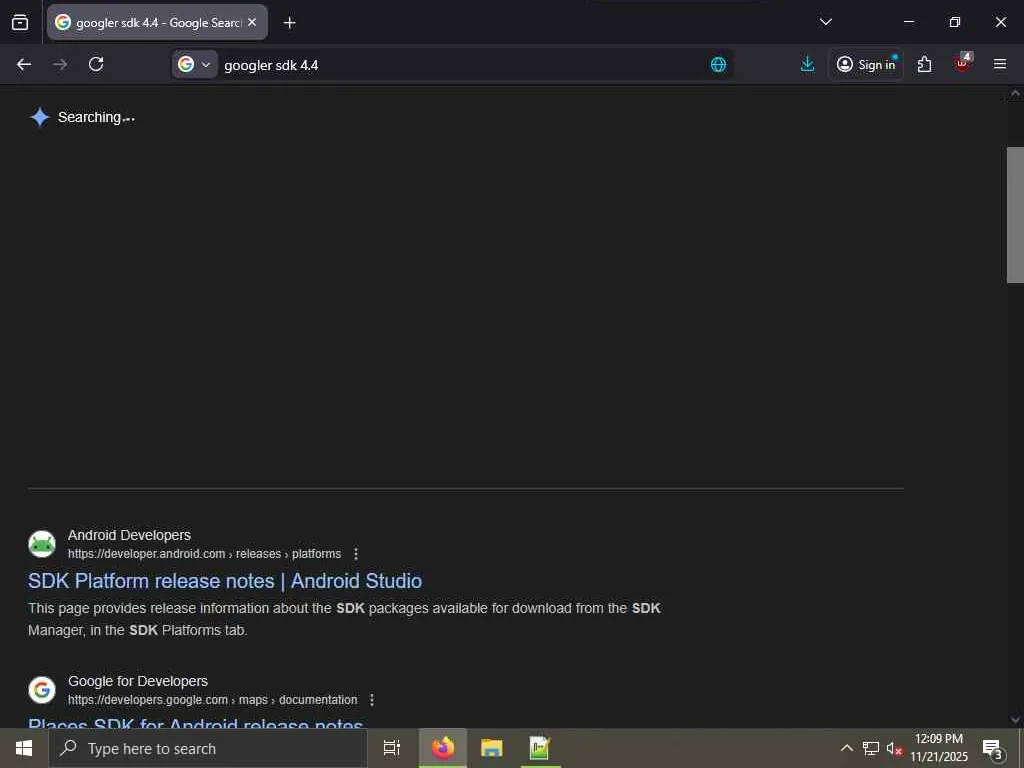
Task: Open Places SDK for Android release notes link
Action: 195,724
